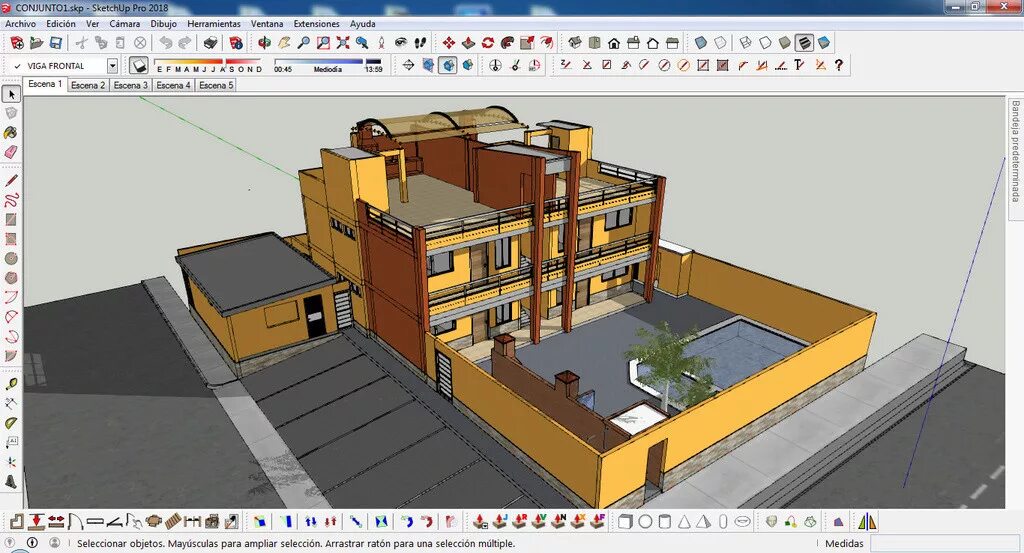Toggle shadows display button
Viewport: 1024px width, 553px height.
point(138,65)
